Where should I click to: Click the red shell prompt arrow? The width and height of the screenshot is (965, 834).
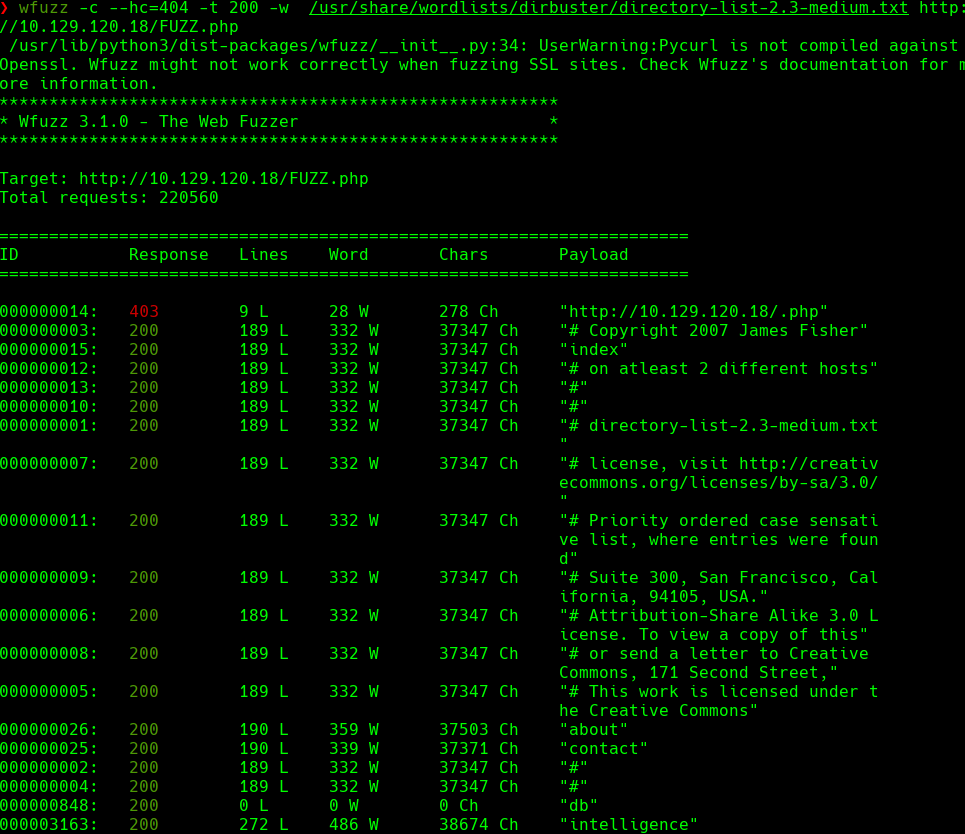click(x=7, y=9)
